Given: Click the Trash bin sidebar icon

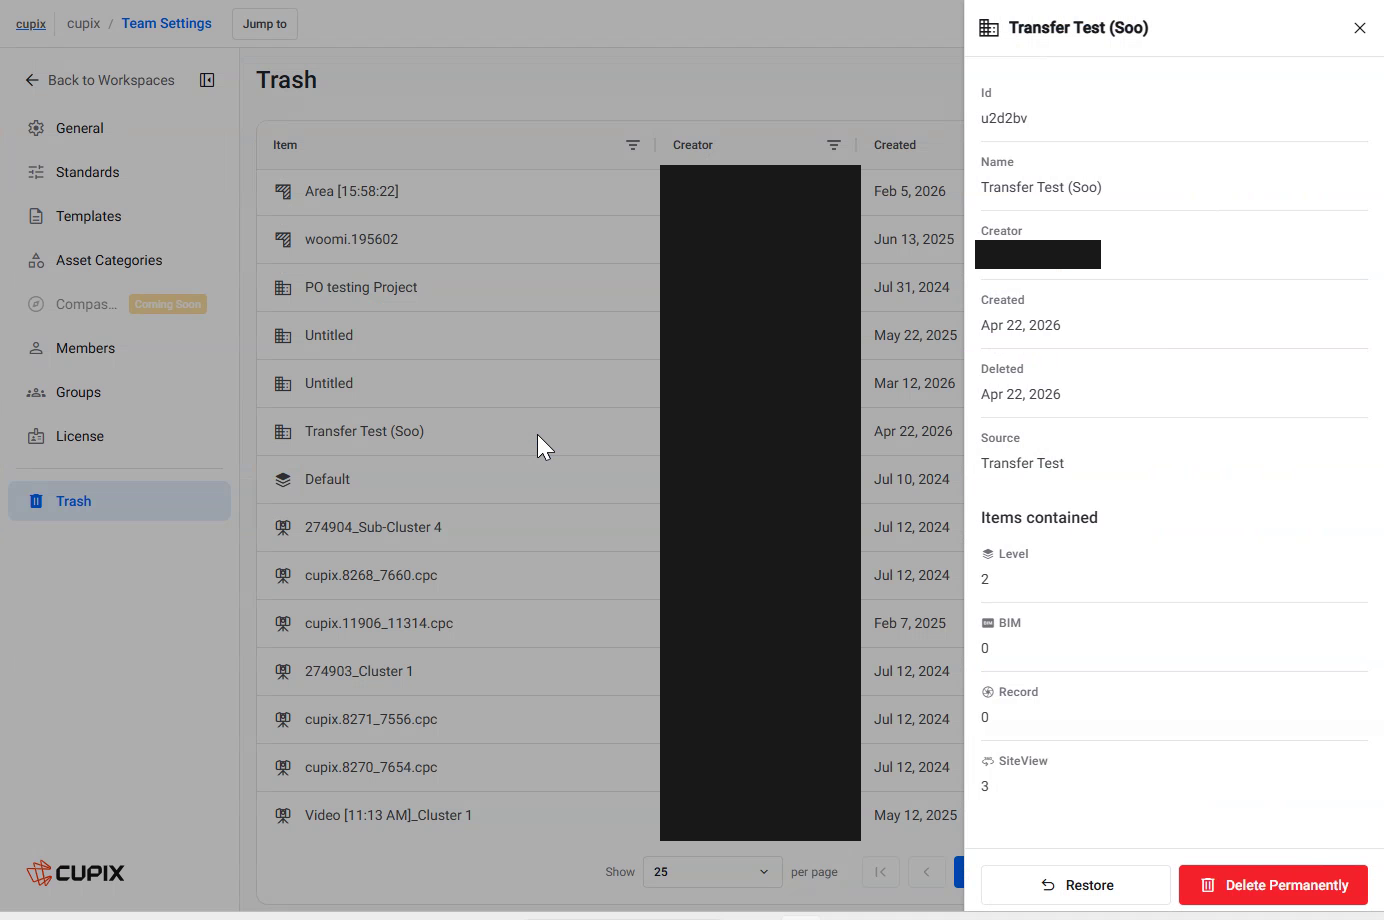Looking at the screenshot, I should tap(36, 501).
